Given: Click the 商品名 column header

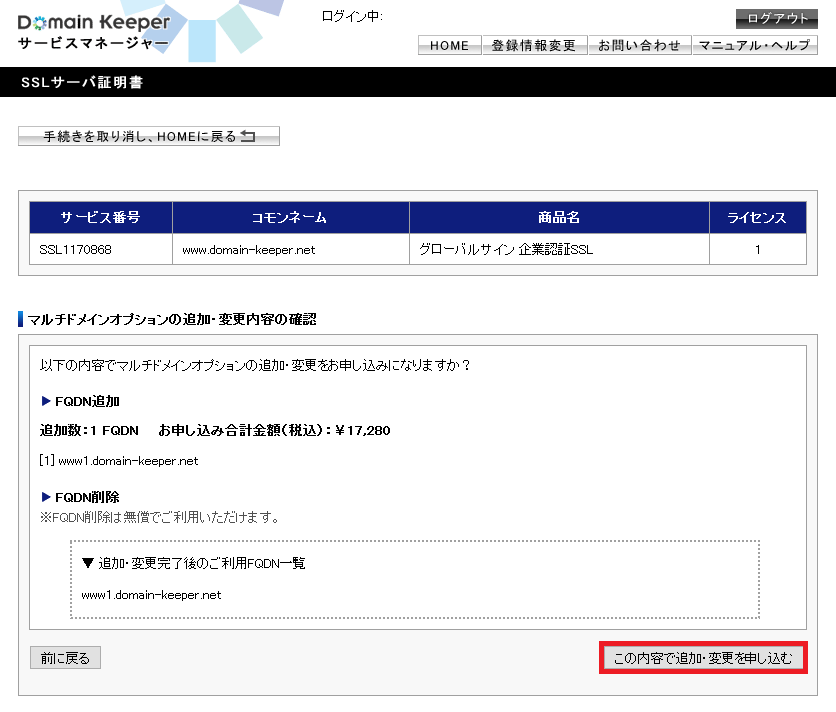Looking at the screenshot, I should [559, 218].
